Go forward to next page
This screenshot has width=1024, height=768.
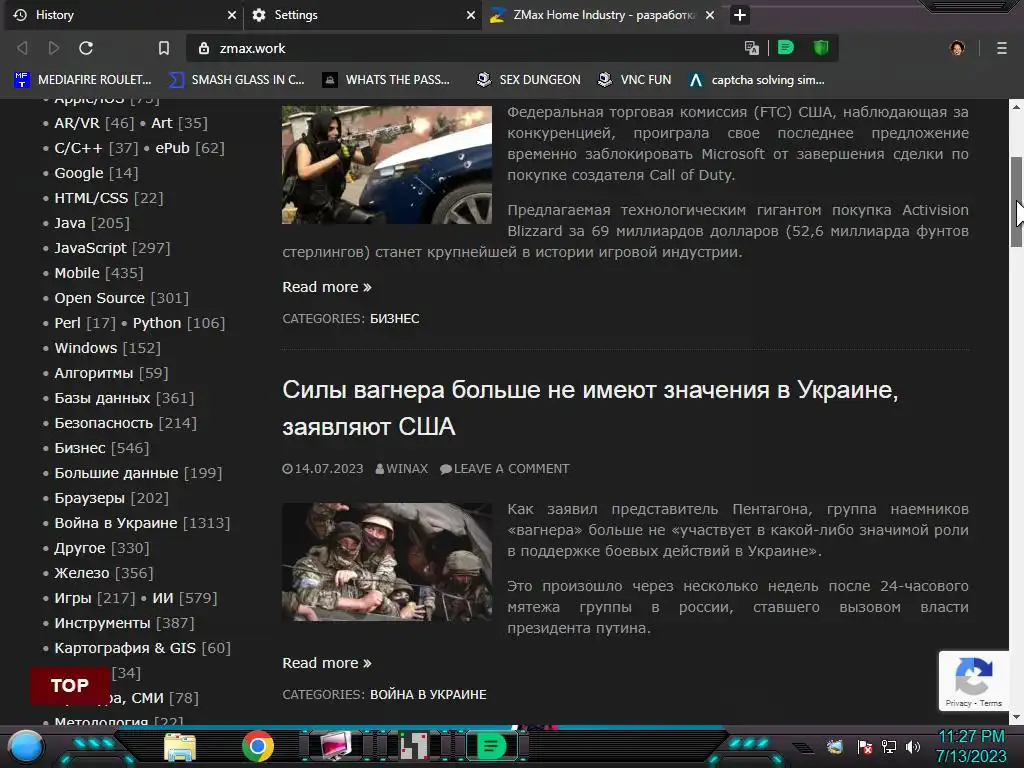pos(54,48)
